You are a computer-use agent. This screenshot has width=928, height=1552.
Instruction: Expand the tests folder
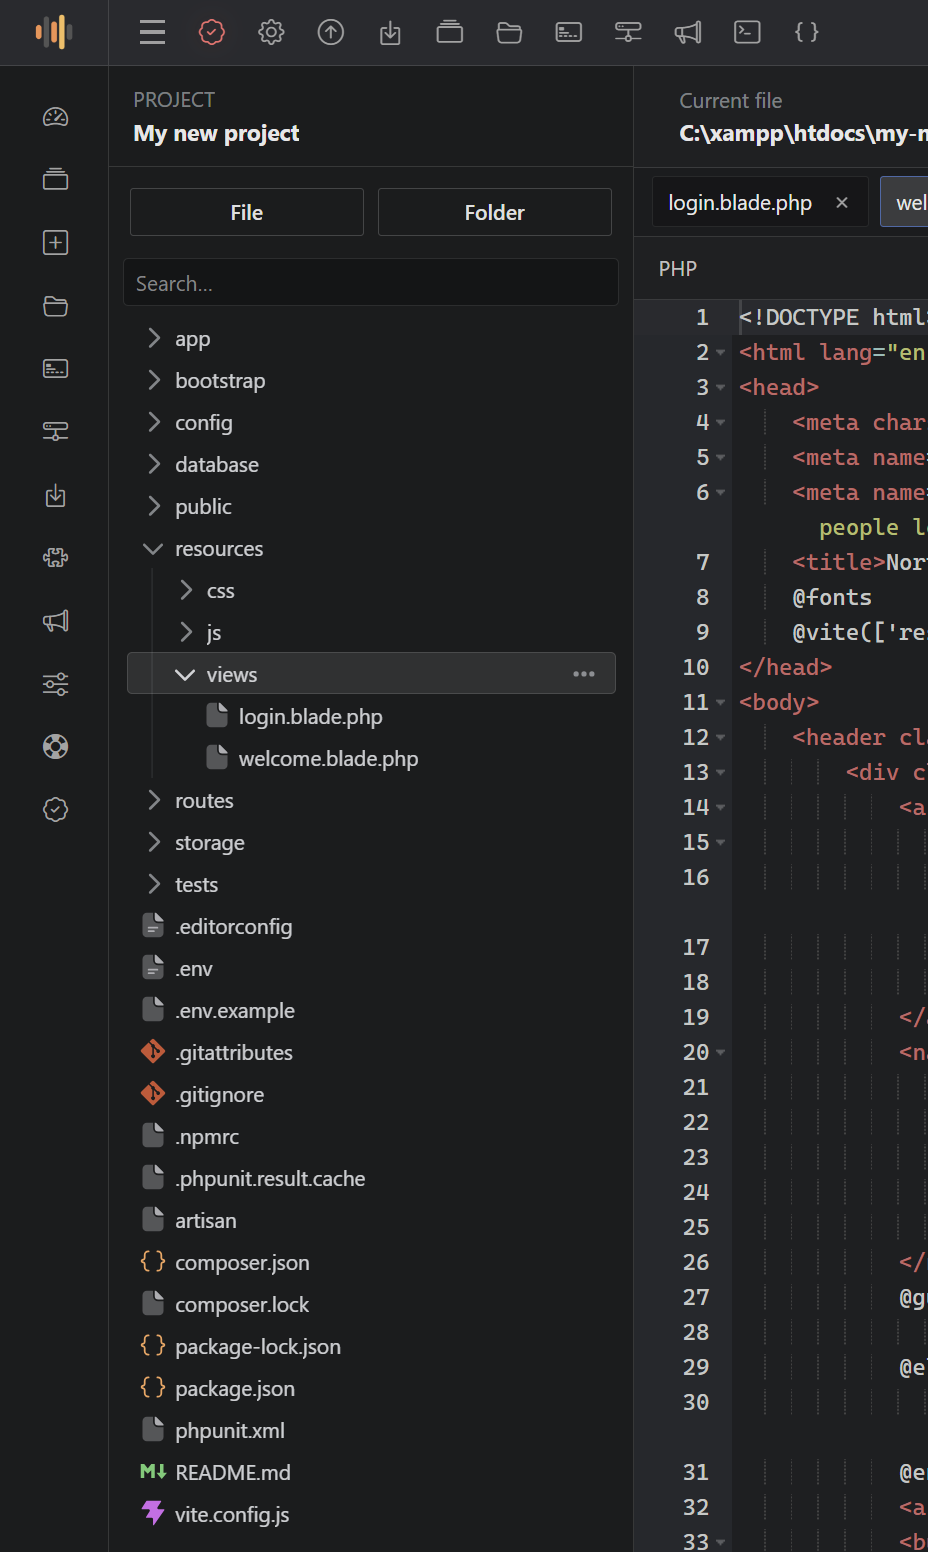pos(154,885)
